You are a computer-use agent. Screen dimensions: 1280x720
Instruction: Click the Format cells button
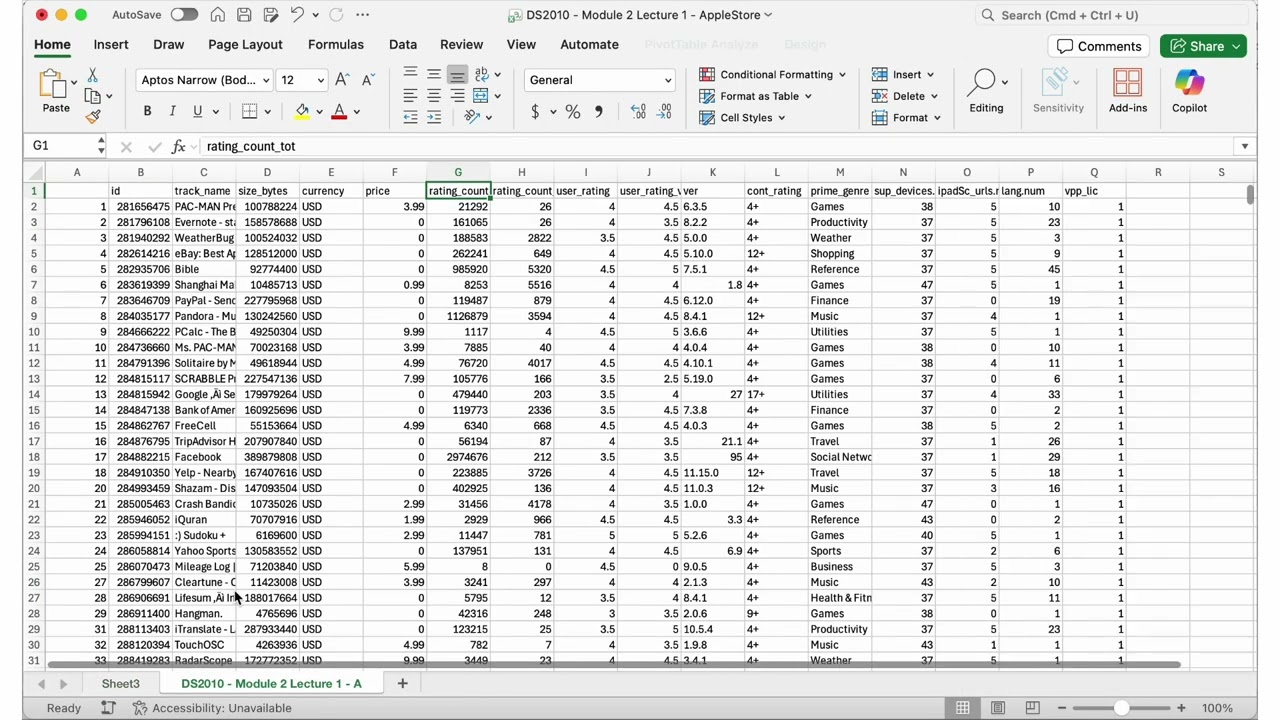906,117
